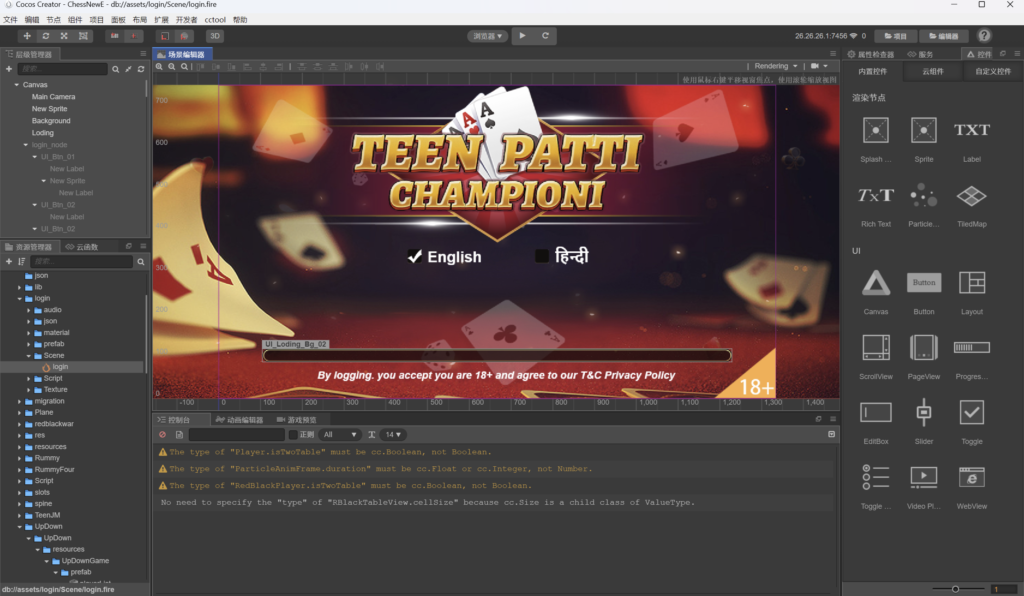Switch to the 动画编辑器 tab
Screen dimensions: 1024x596
pos(240,420)
